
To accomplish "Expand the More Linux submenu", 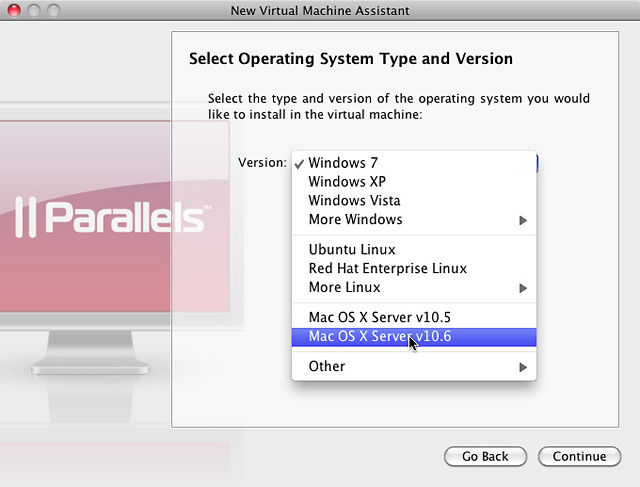I will tap(414, 287).
